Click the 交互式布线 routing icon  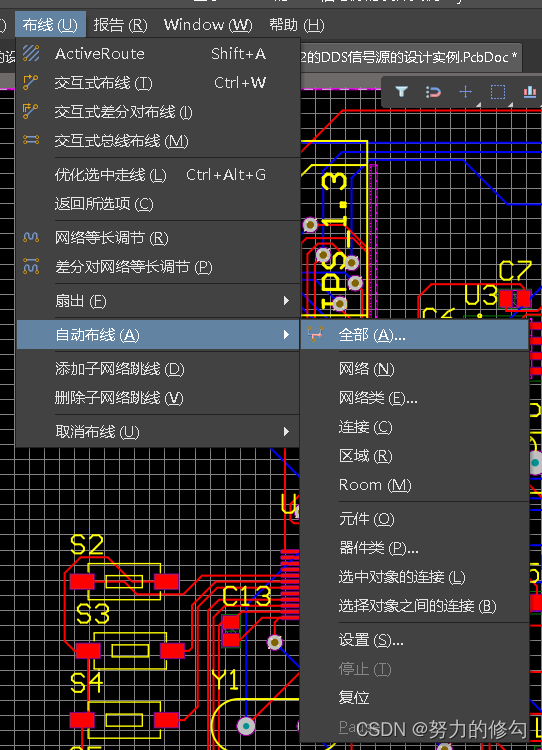coord(31,82)
